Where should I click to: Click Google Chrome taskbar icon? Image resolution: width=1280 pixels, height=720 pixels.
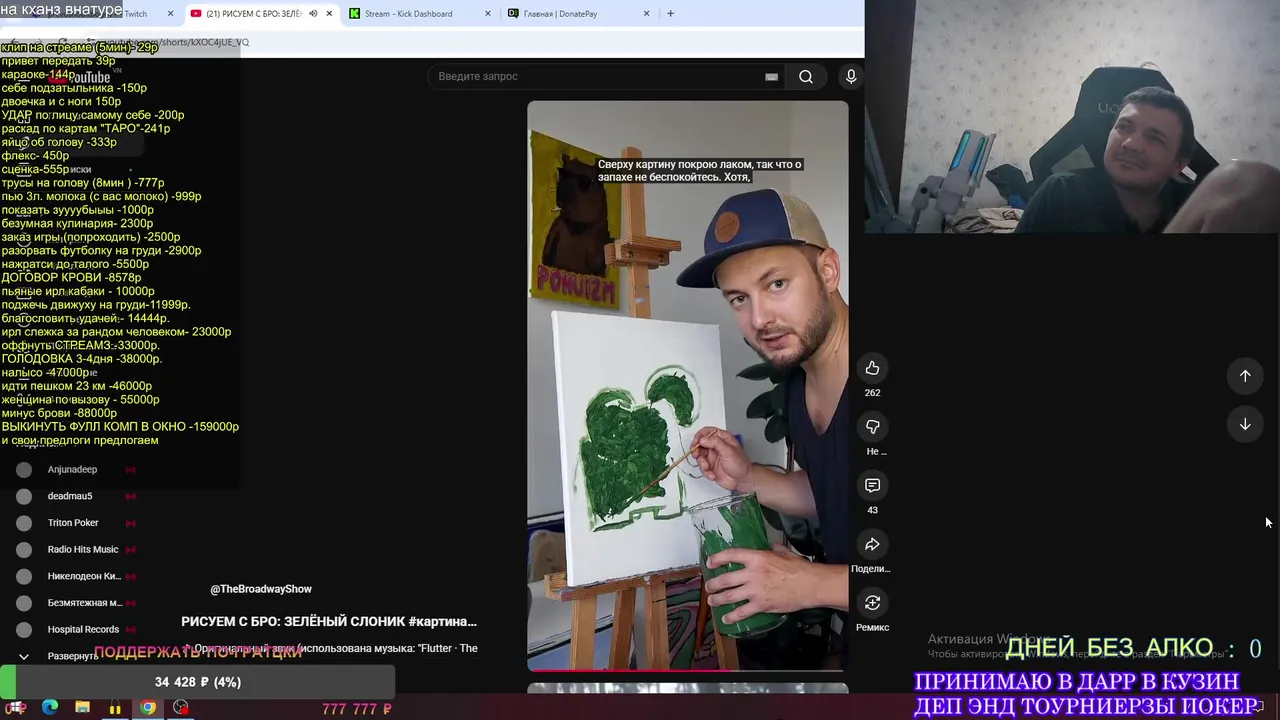pos(148,707)
